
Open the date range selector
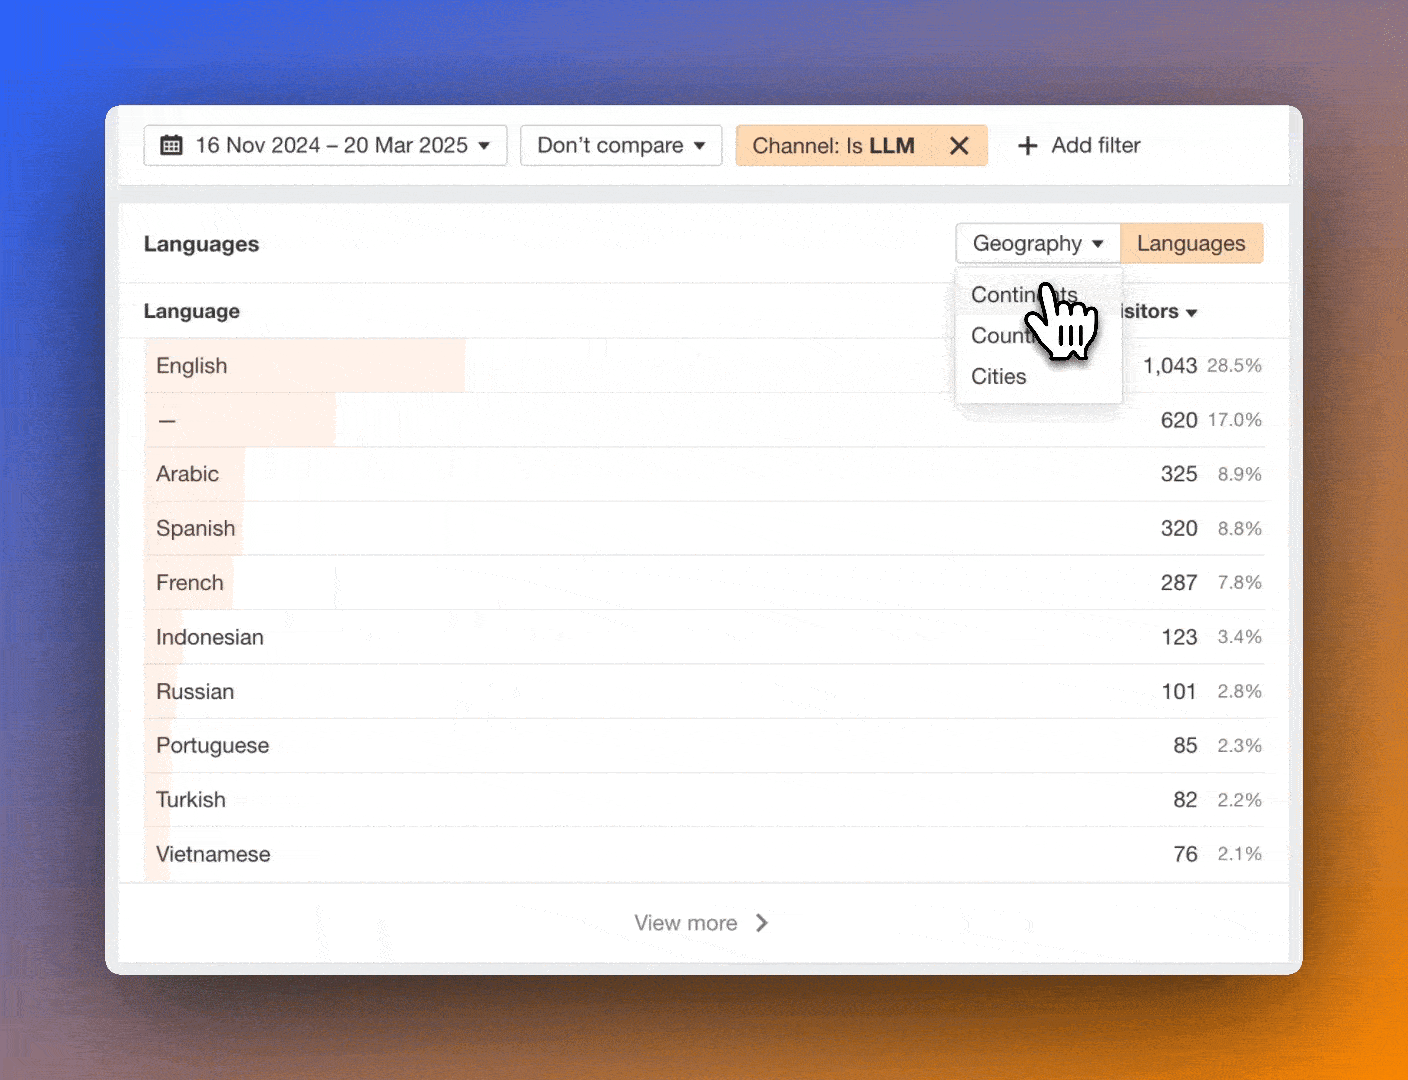(x=325, y=145)
